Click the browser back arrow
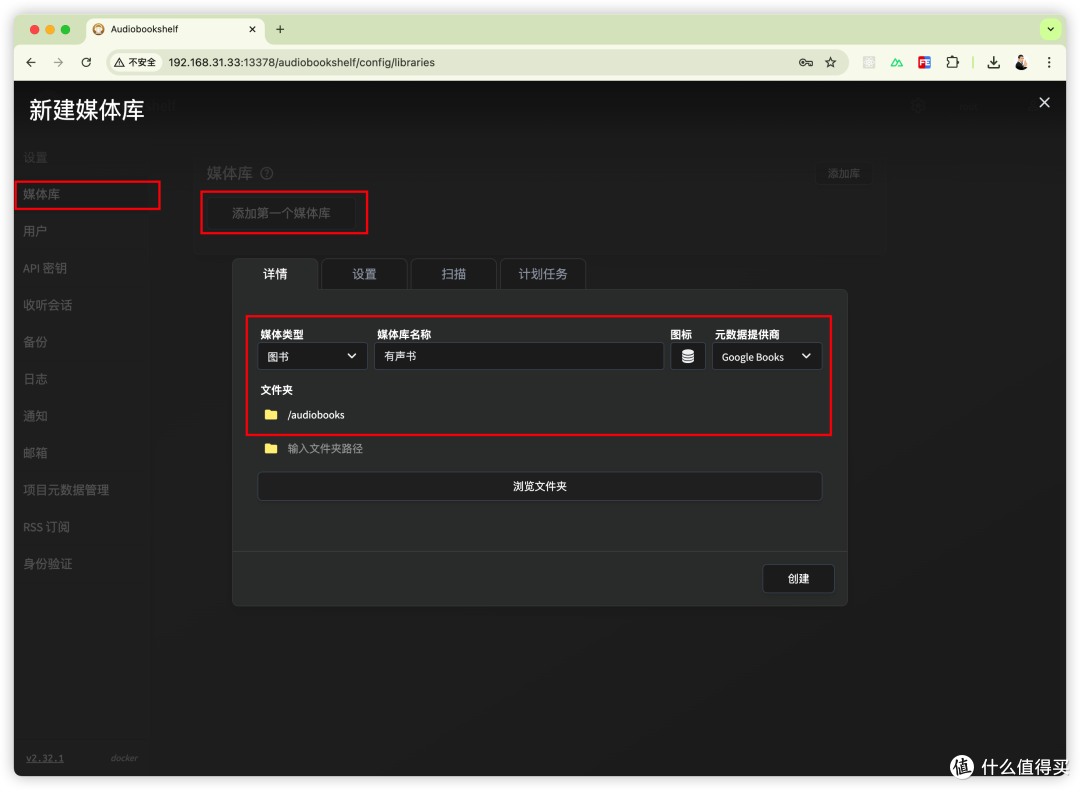 (30, 62)
